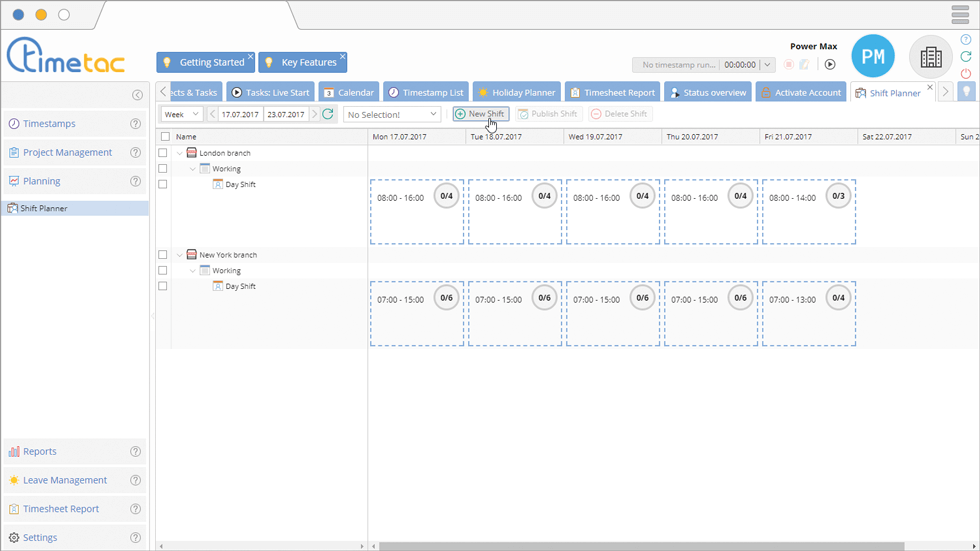This screenshot has width=980, height=551.
Task: Open the hamburger menu icon
Action: click(x=959, y=15)
